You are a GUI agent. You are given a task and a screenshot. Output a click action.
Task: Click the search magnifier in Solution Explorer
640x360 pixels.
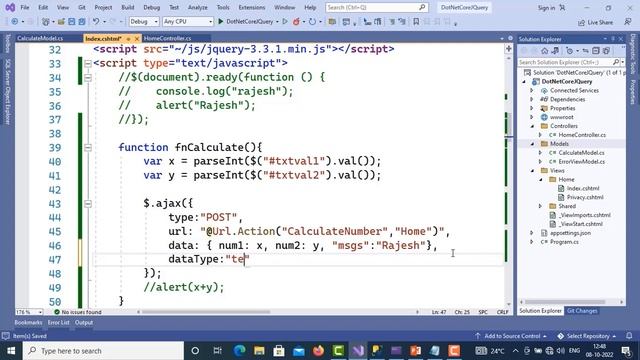(616, 62)
